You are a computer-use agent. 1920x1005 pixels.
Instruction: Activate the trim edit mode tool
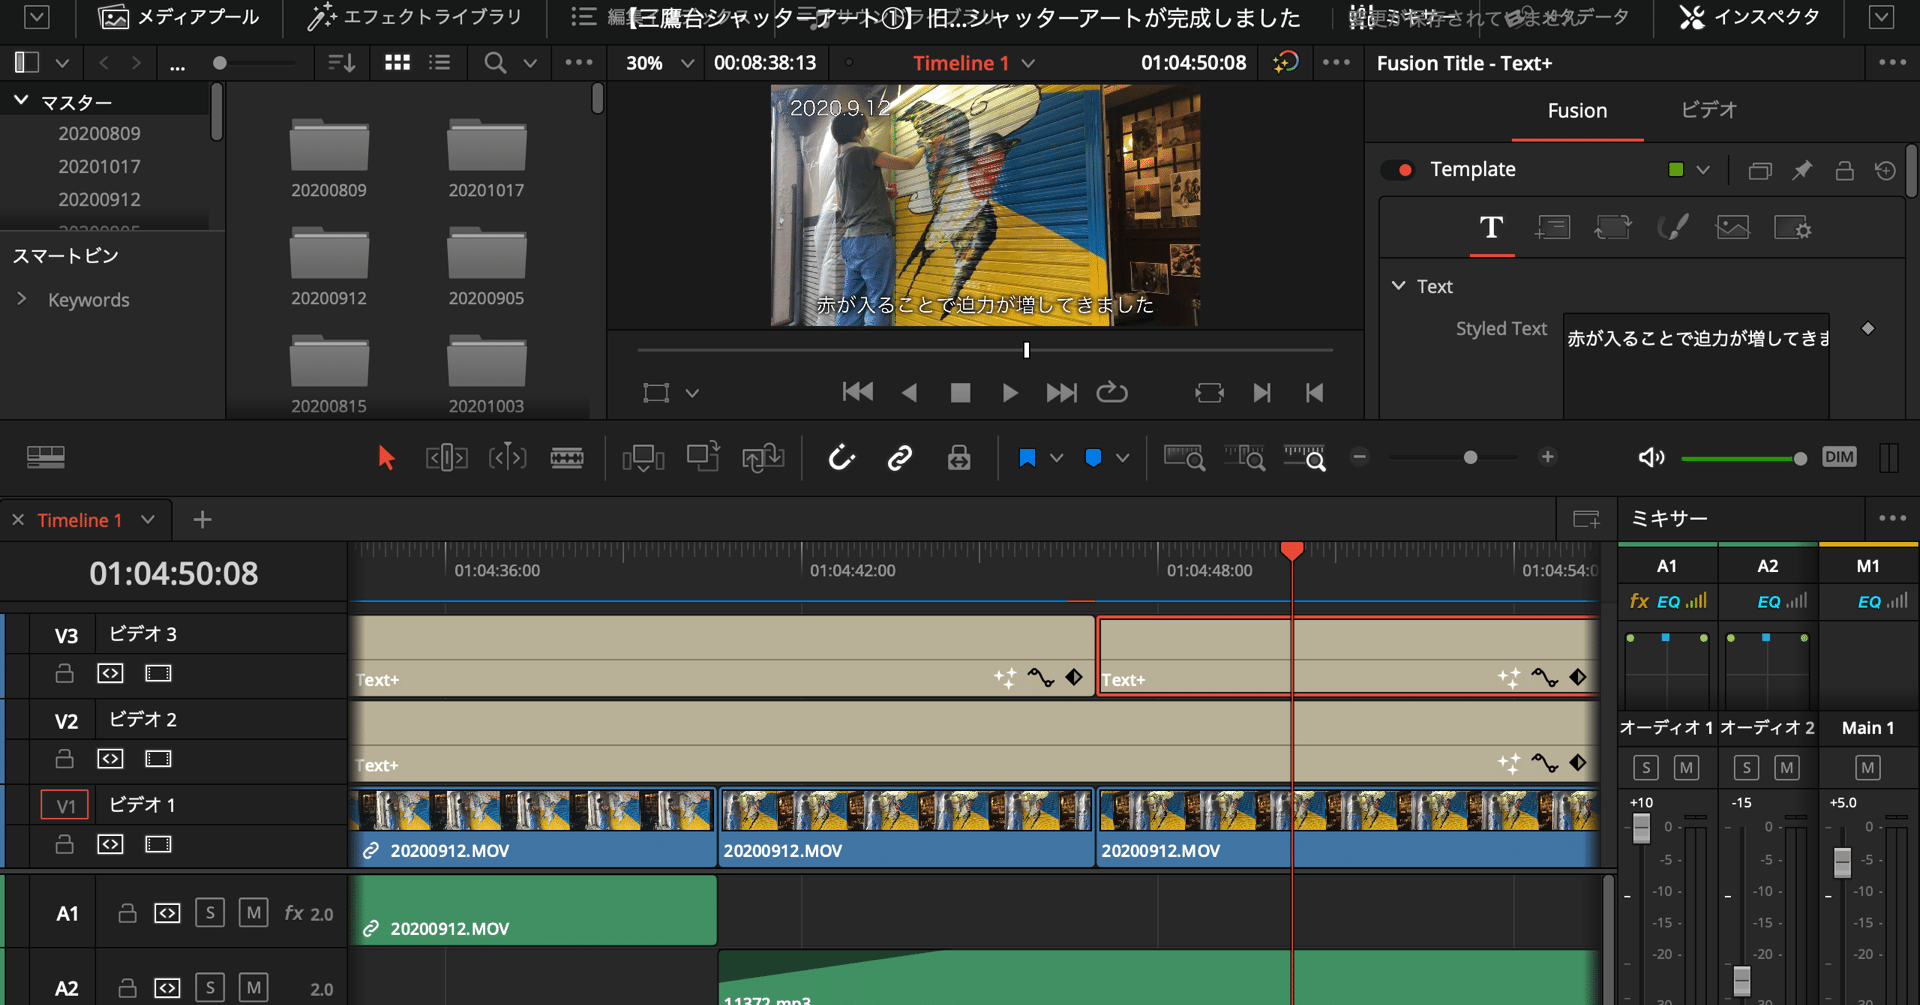[x=446, y=458]
